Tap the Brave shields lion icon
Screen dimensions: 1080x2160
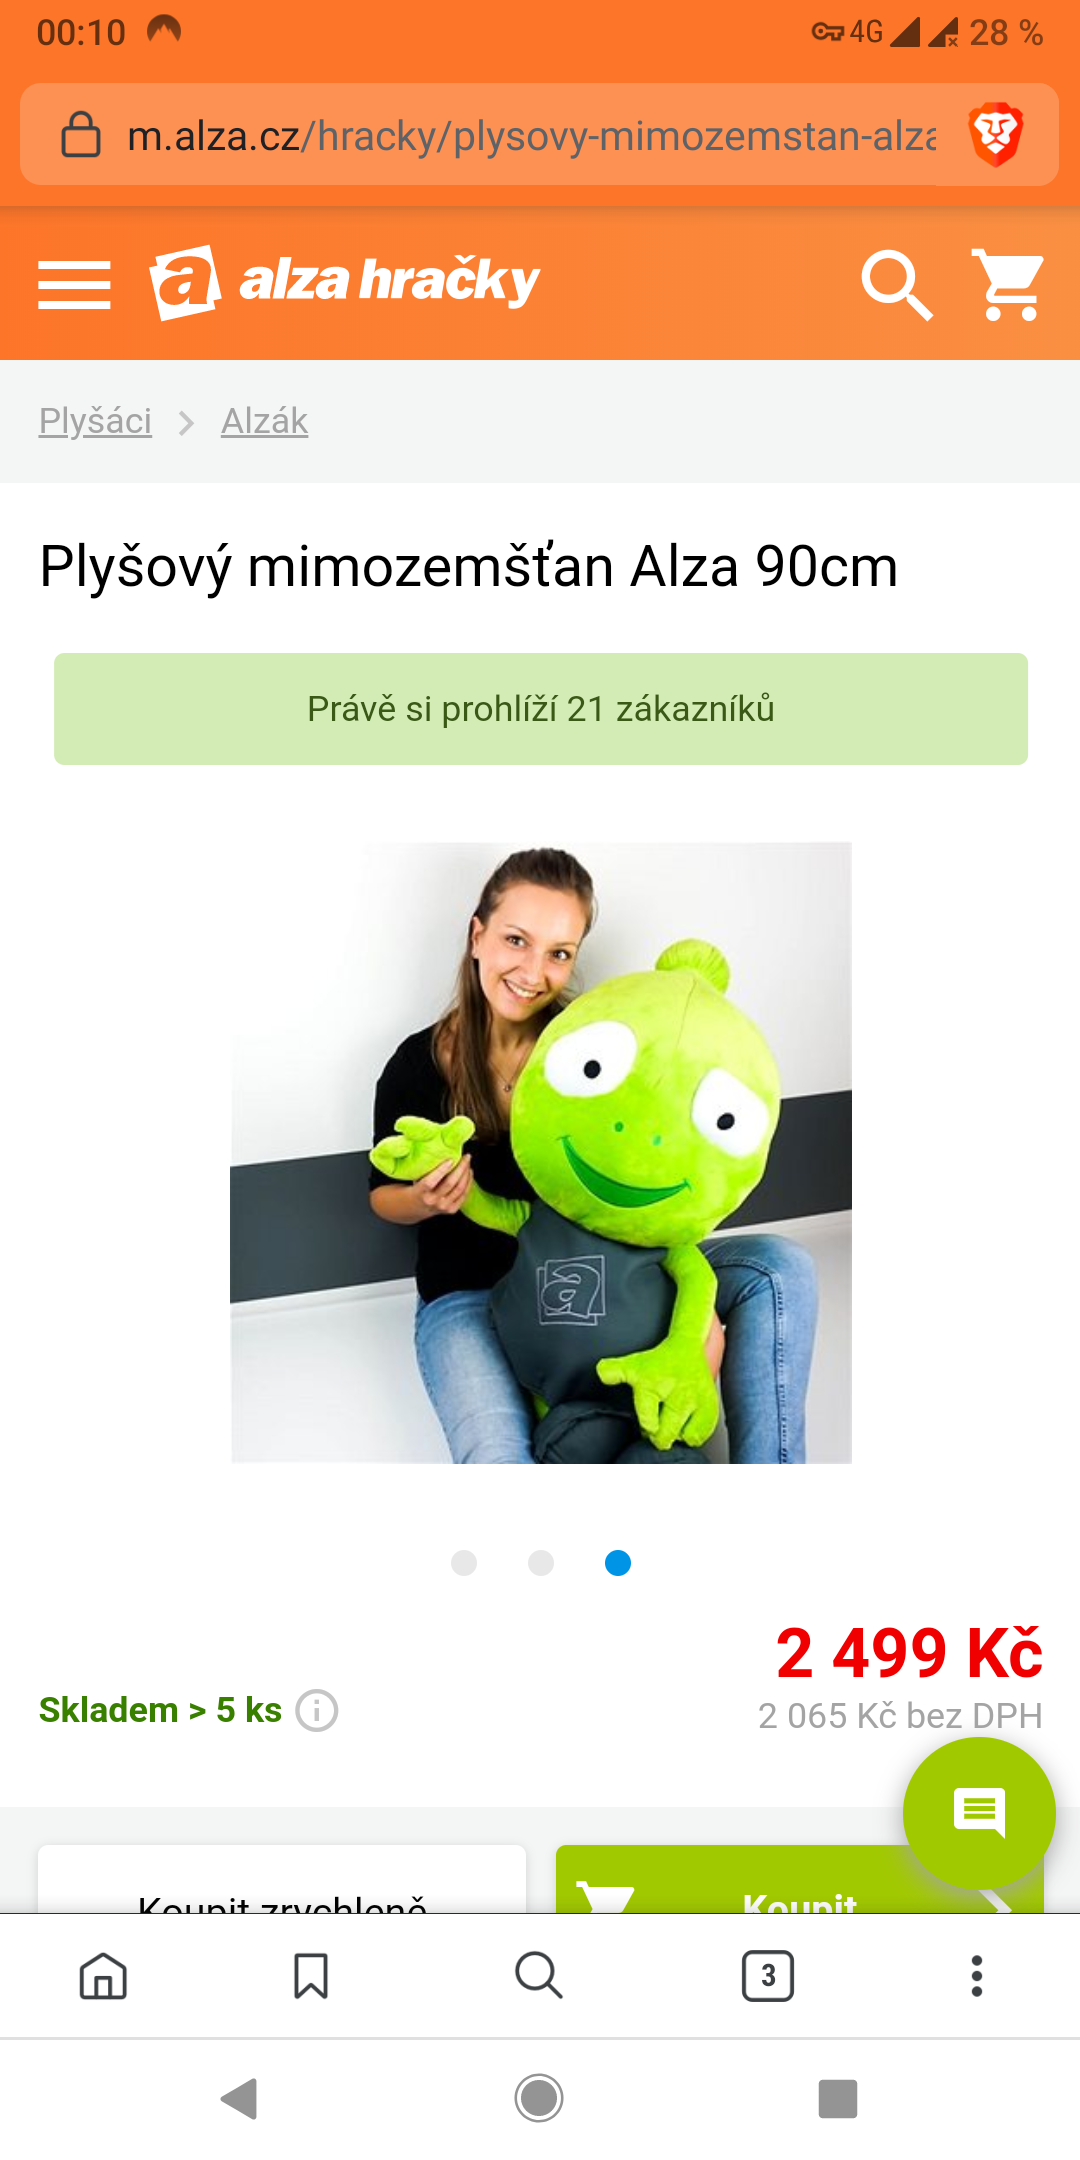(996, 134)
